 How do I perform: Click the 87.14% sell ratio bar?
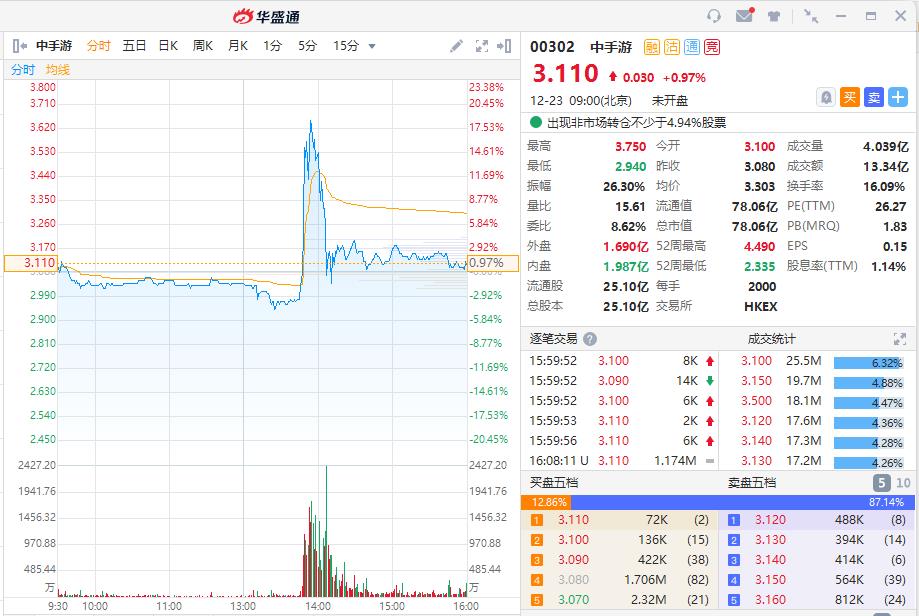coord(743,502)
